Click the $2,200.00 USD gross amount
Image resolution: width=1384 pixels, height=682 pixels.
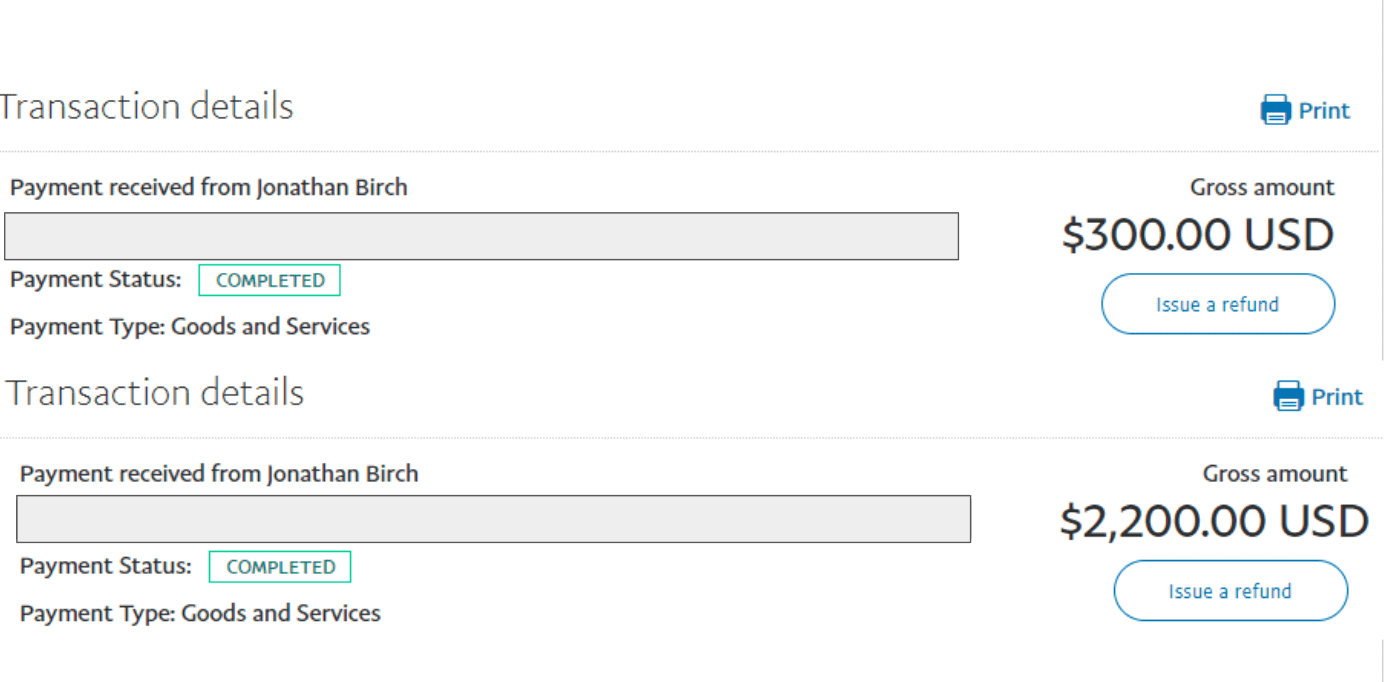(x=1213, y=521)
